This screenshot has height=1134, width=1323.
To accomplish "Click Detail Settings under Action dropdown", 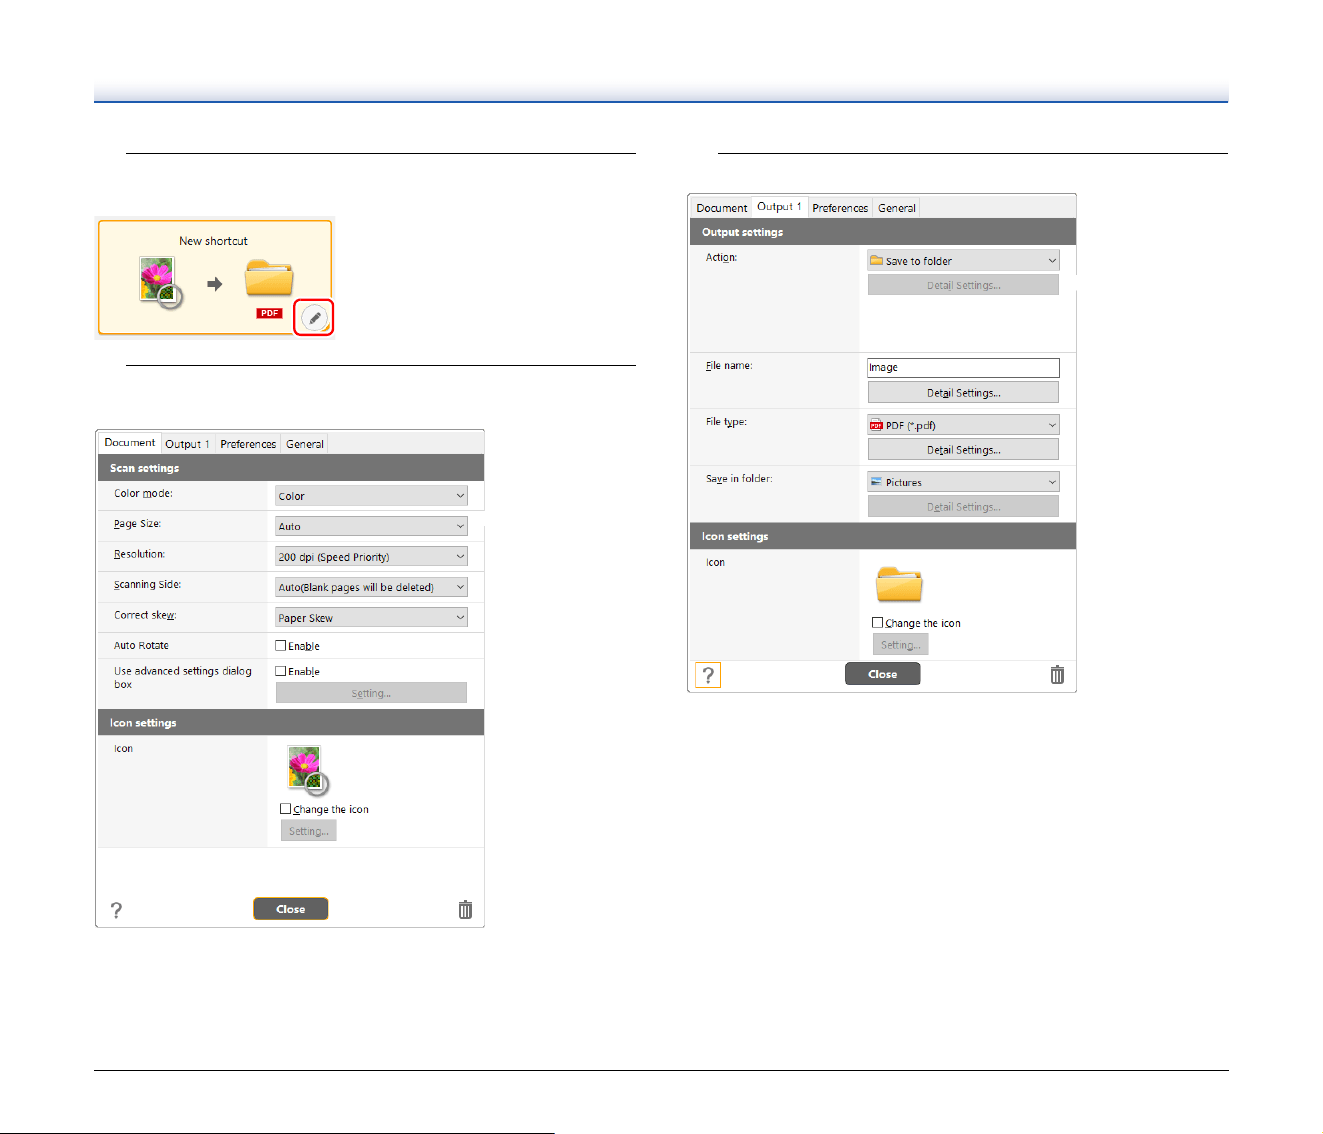I will pos(963,285).
